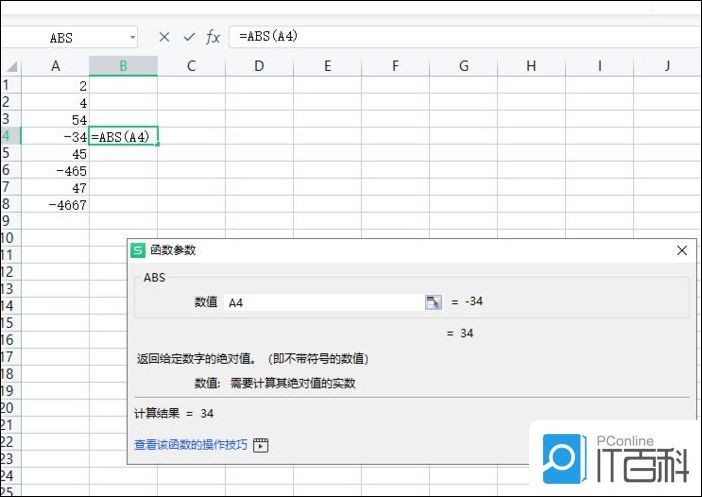
Task: Click cell A8 containing -4667
Action: coord(56,205)
